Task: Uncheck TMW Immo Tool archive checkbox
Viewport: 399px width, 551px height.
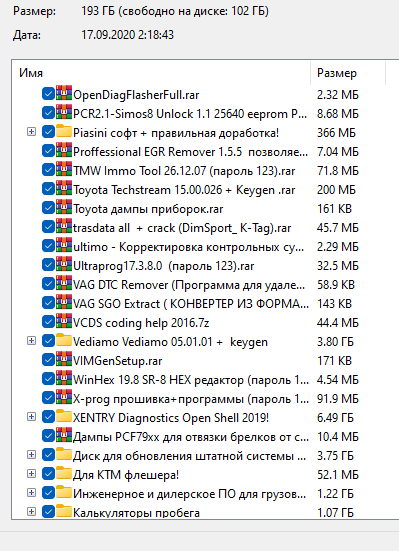Action: [x=48, y=170]
